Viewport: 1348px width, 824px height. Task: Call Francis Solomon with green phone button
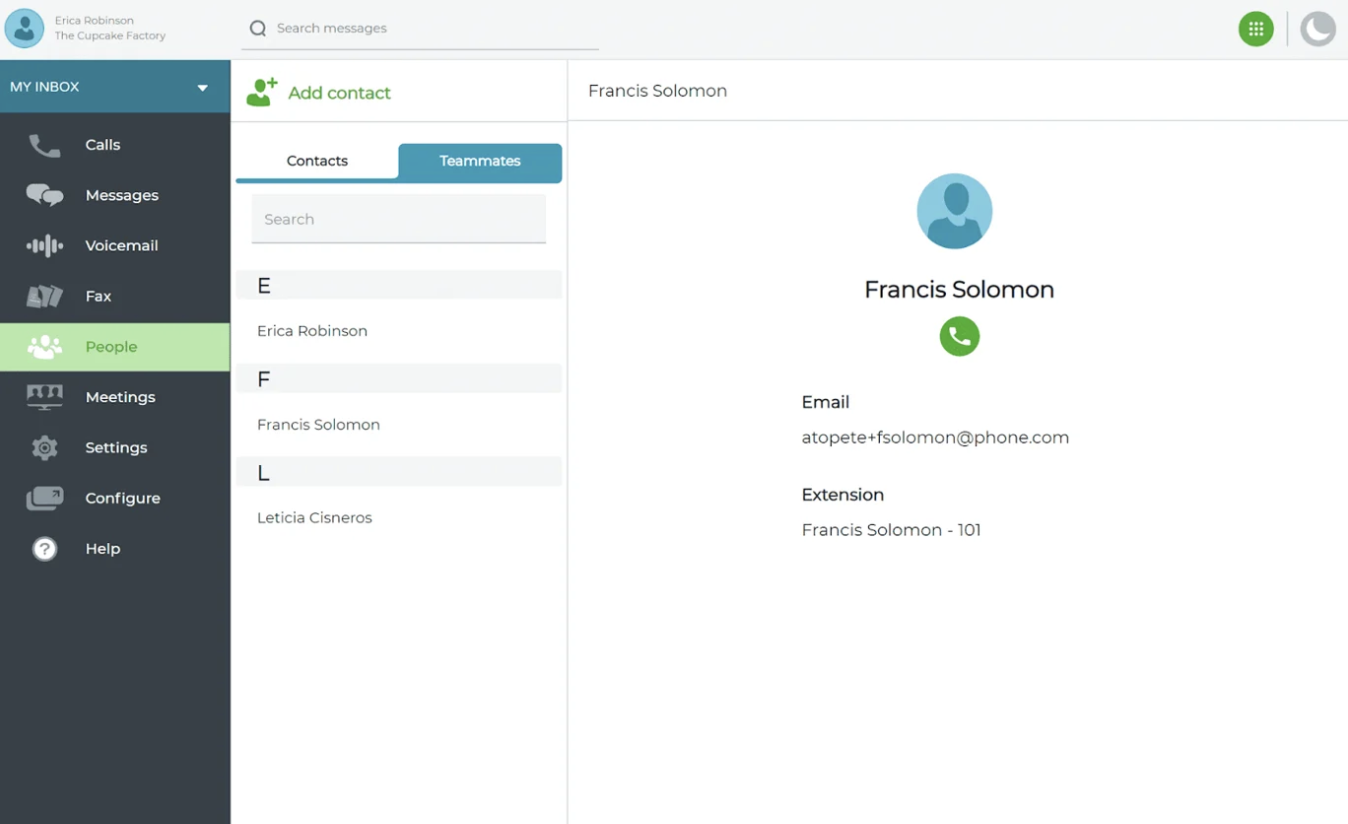[959, 336]
